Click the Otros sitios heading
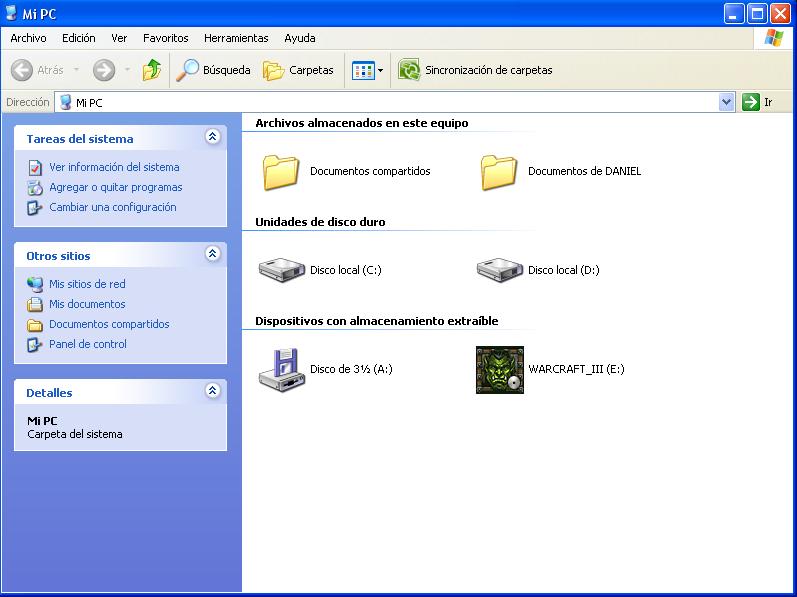This screenshot has height=597, width=797. 58,256
